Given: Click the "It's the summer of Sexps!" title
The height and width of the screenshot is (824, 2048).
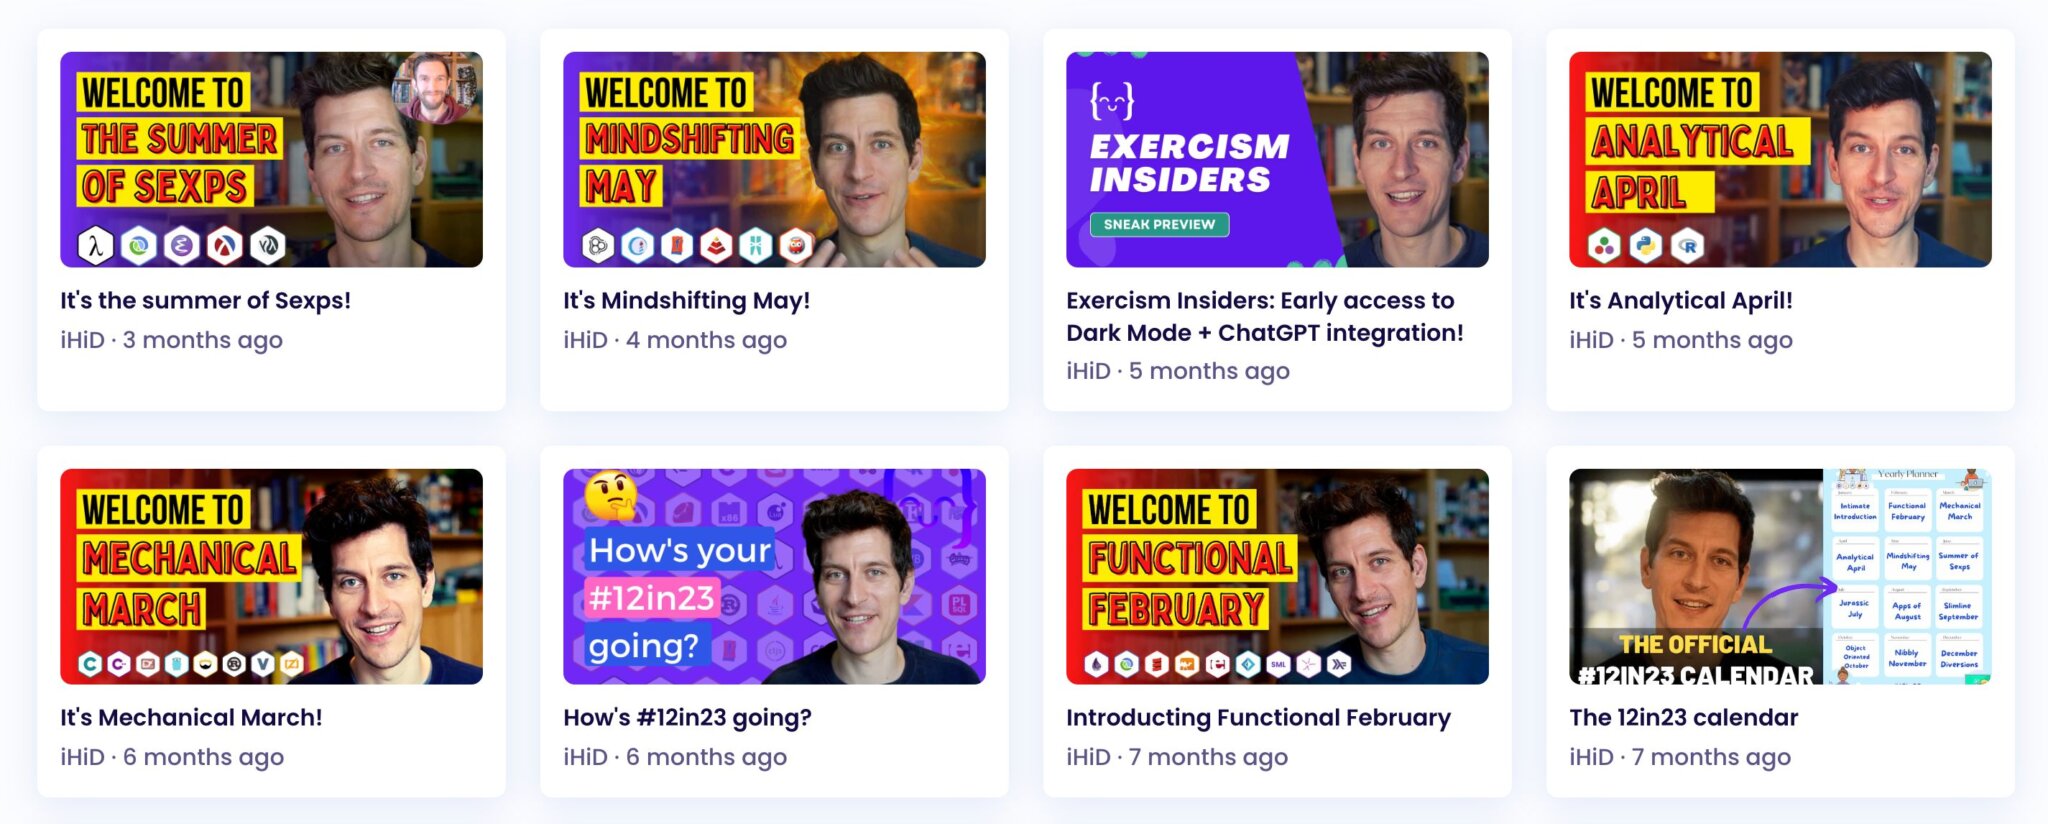Looking at the screenshot, I should tap(205, 300).
